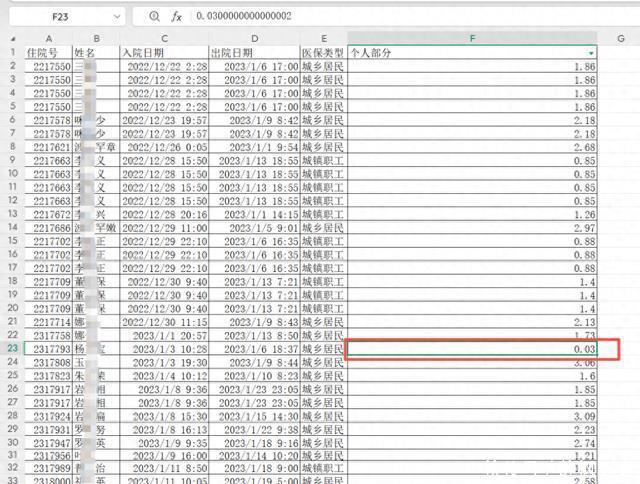Select column A header
Viewport: 640px width, 484px height.
[49, 38]
